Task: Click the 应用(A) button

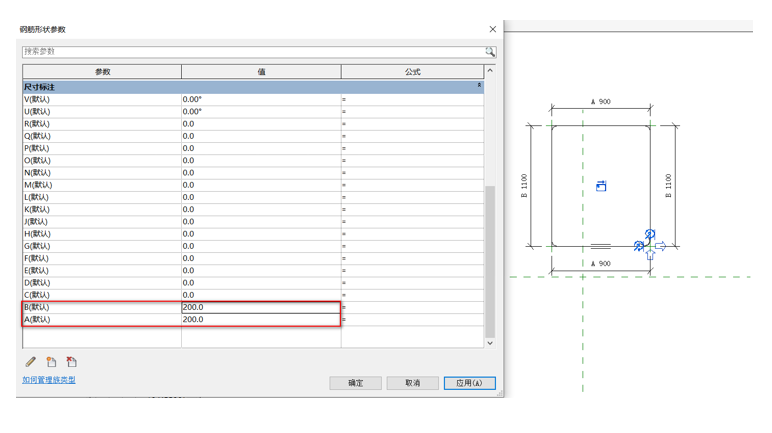Action: pyautogui.click(x=469, y=383)
